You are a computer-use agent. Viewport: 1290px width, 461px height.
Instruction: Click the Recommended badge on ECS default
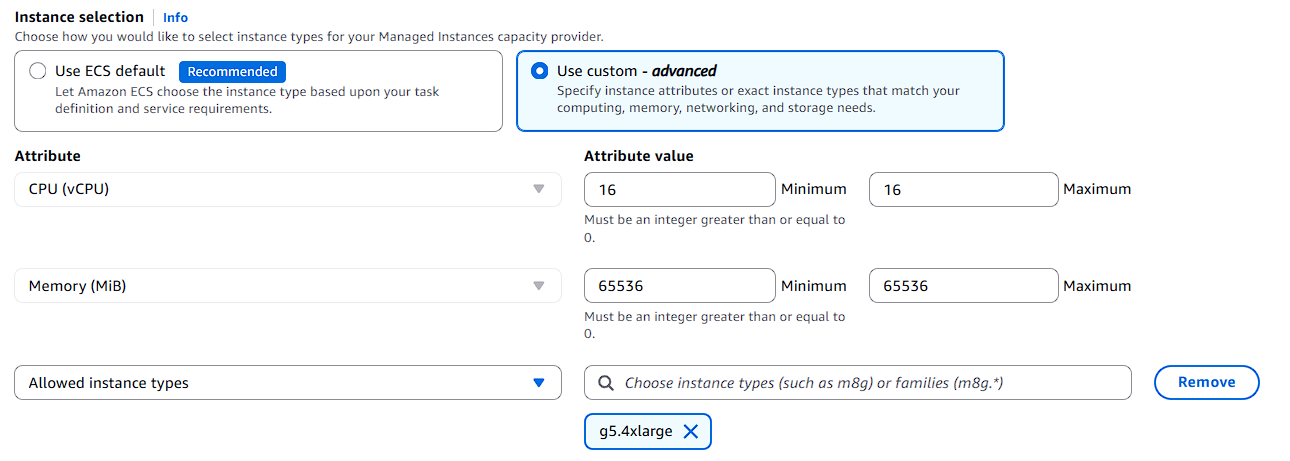pos(232,72)
